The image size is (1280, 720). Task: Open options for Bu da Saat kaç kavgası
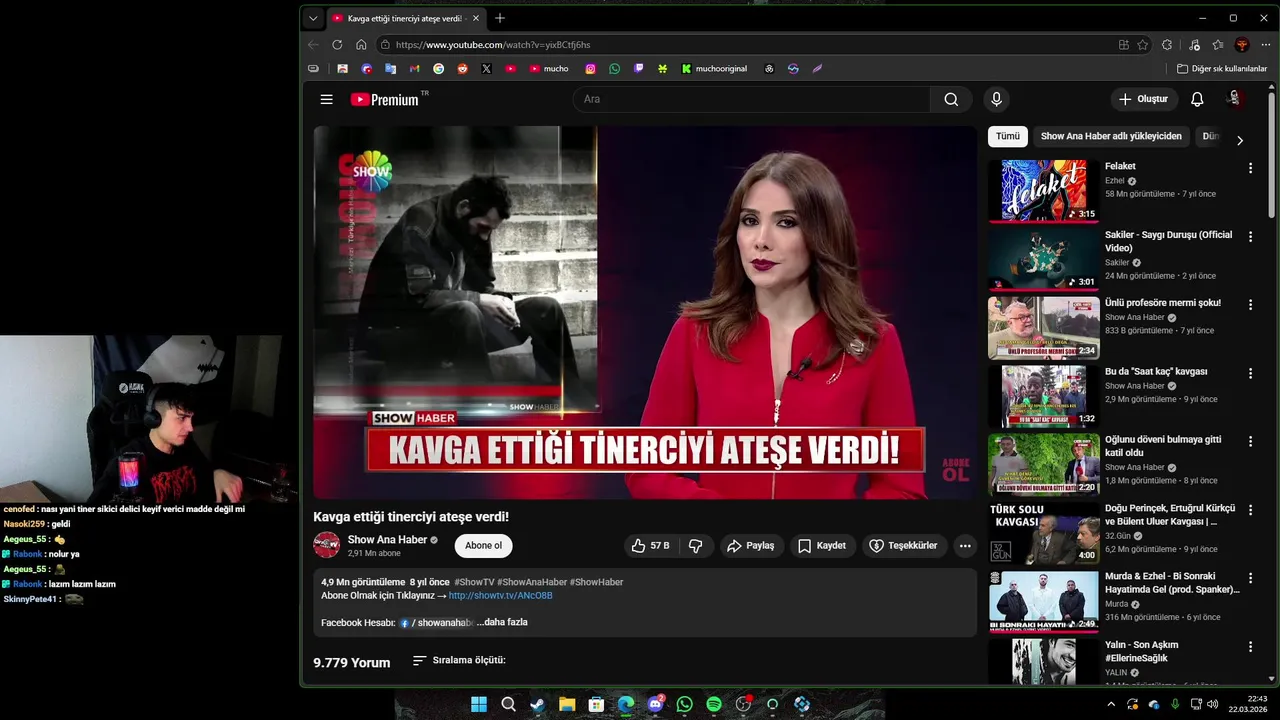(x=1249, y=373)
